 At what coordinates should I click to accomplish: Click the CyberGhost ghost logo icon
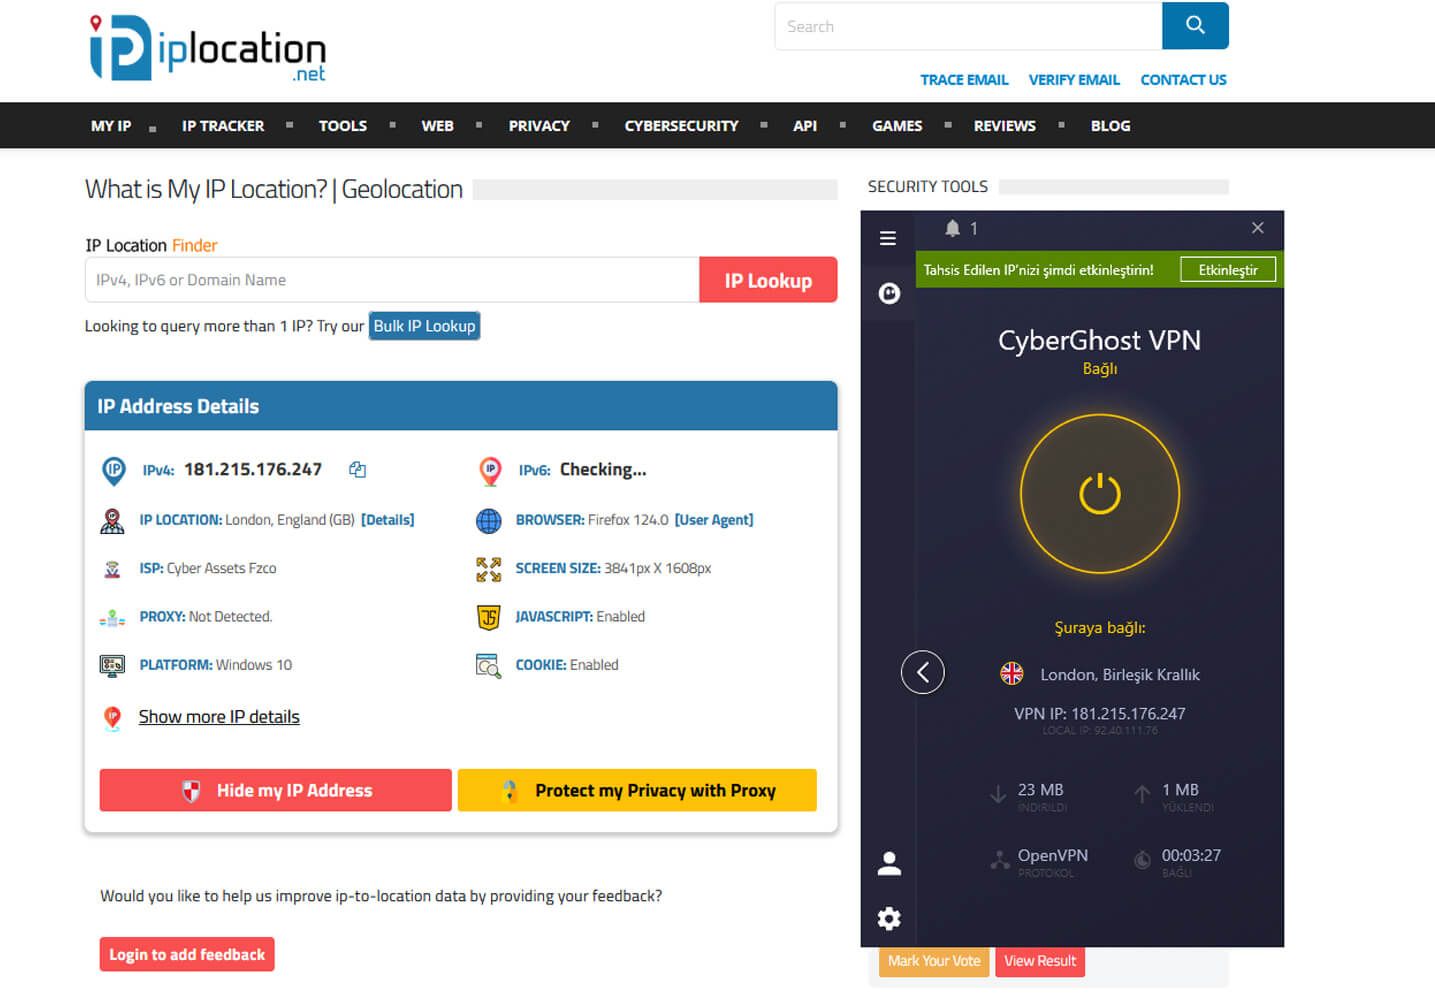pos(889,293)
